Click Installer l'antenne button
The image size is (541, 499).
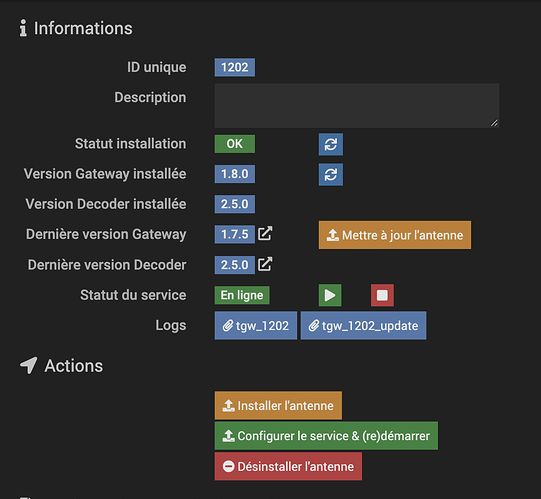tap(278, 405)
